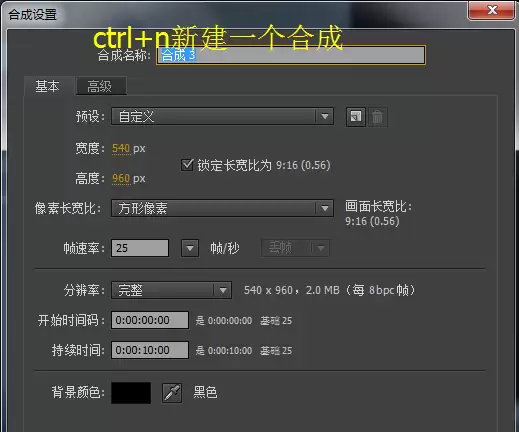Click the frame rate field showing 25
The image size is (519, 432).
(140, 248)
